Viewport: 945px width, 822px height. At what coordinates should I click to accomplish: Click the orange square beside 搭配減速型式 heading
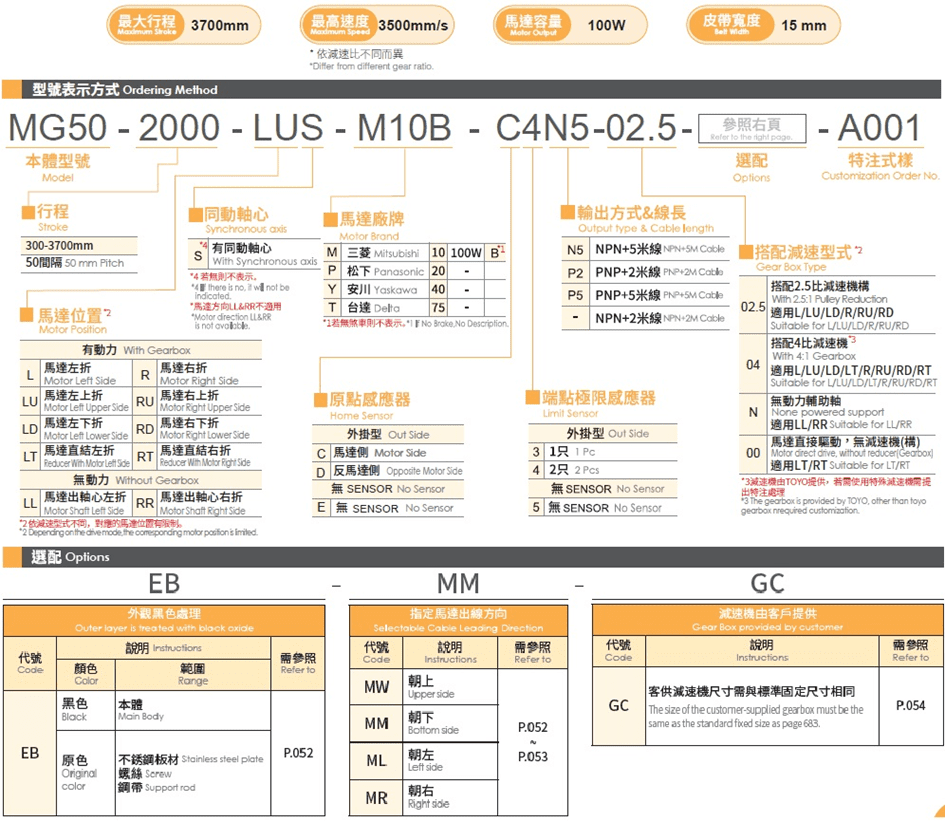746,252
